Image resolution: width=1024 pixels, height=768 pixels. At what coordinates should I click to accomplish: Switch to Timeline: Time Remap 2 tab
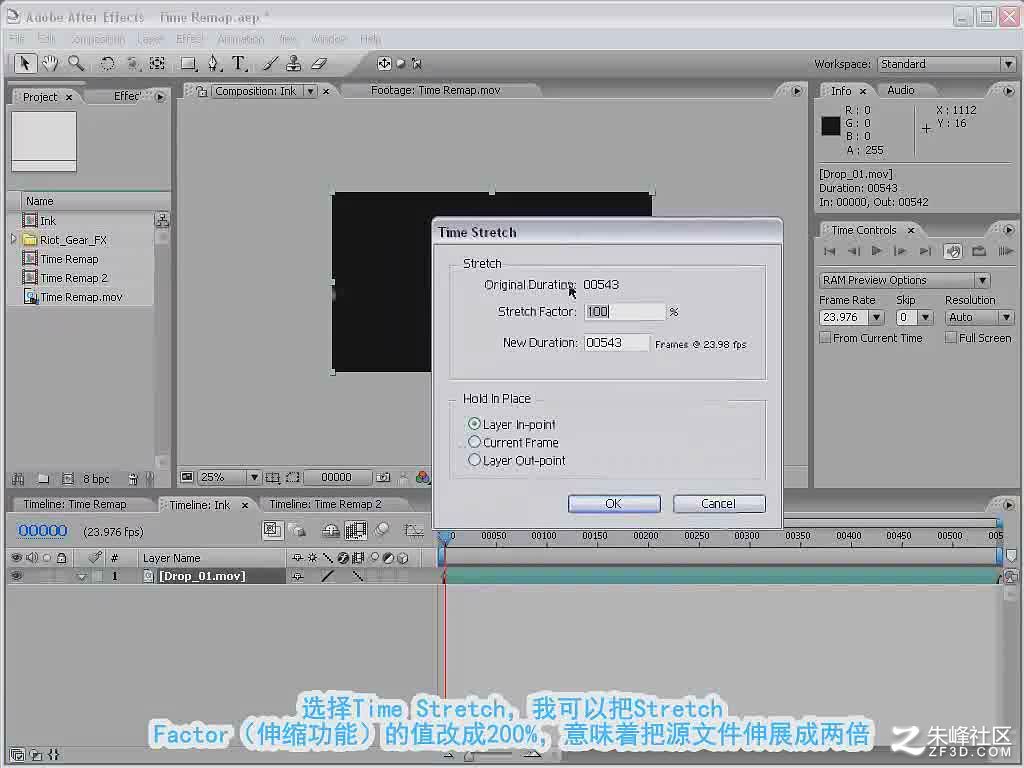click(325, 504)
